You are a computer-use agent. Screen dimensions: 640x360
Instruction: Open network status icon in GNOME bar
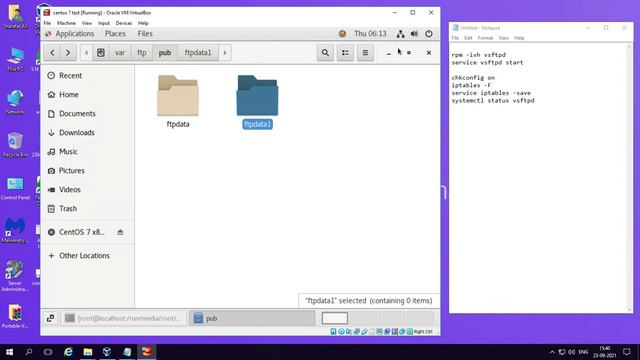click(400, 34)
